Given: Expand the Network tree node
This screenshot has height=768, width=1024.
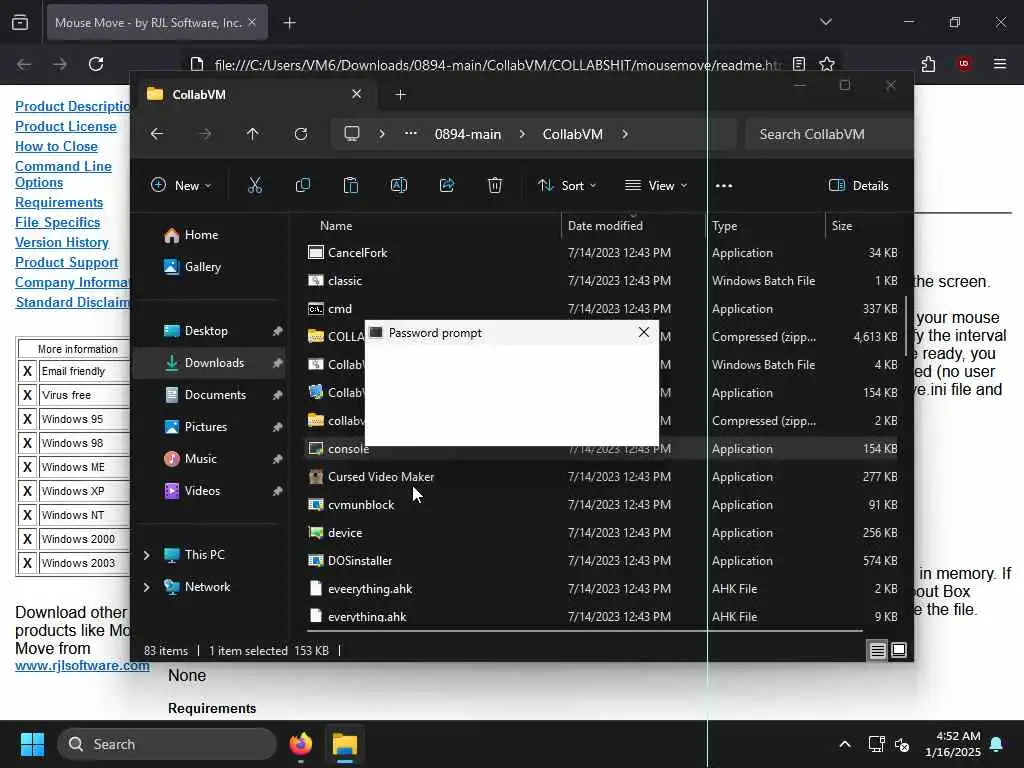Looking at the screenshot, I should (x=147, y=587).
